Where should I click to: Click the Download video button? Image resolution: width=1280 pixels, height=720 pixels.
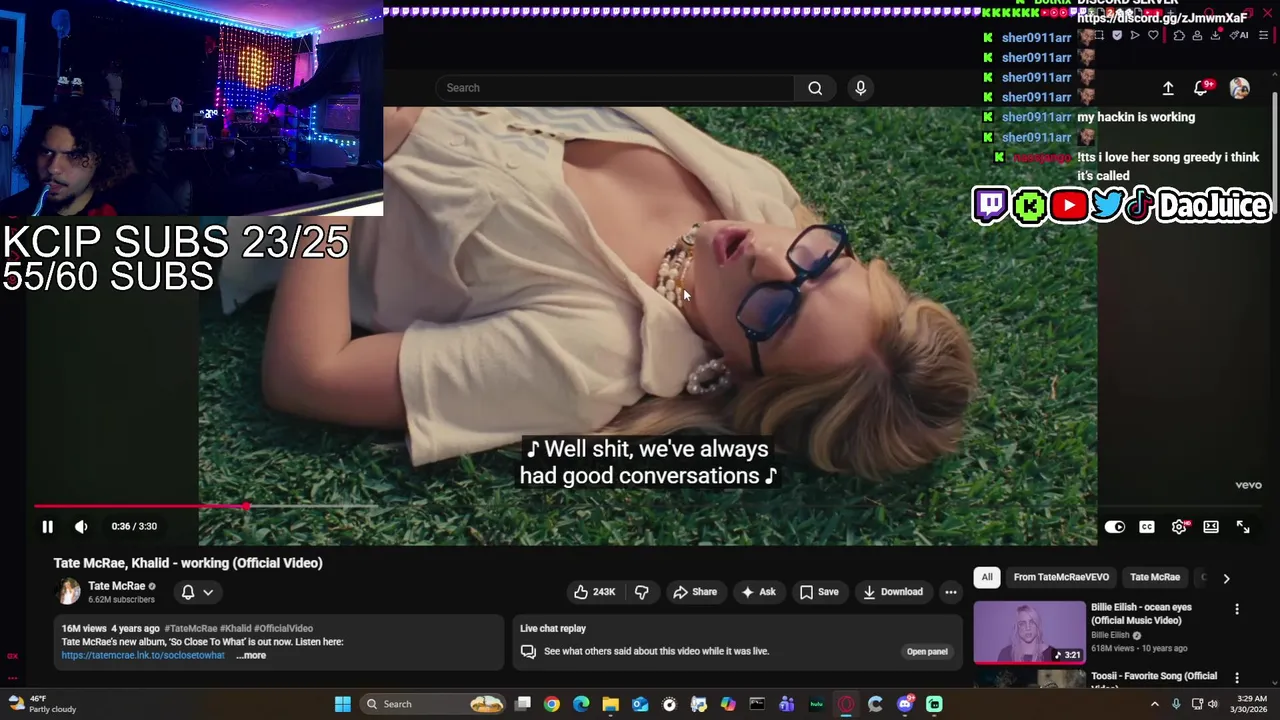[x=893, y=592]
